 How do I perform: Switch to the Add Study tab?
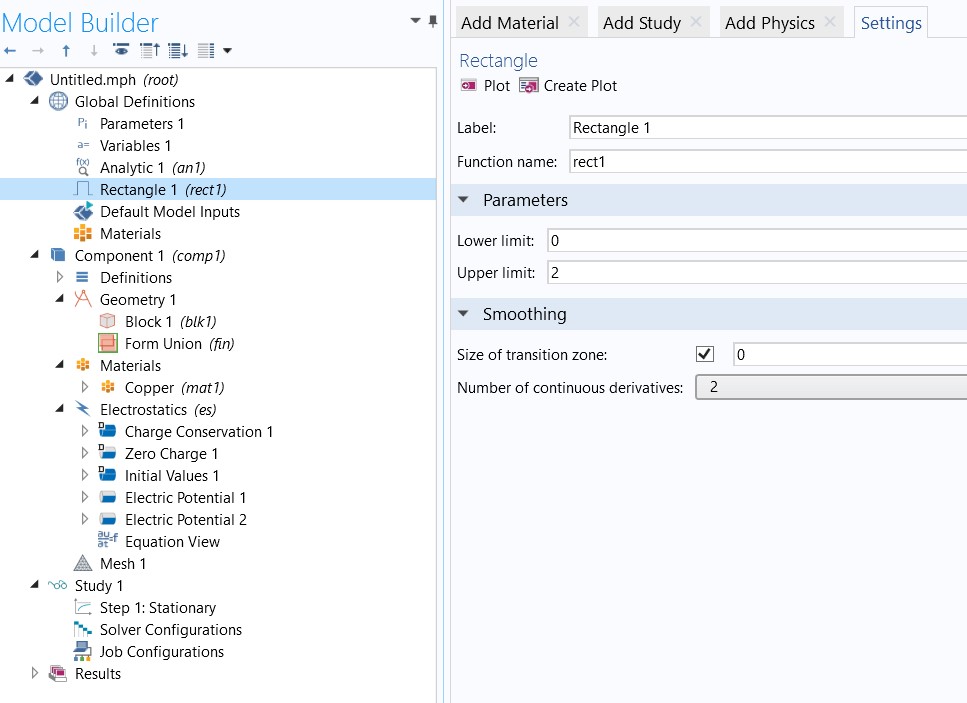[641, 23]
